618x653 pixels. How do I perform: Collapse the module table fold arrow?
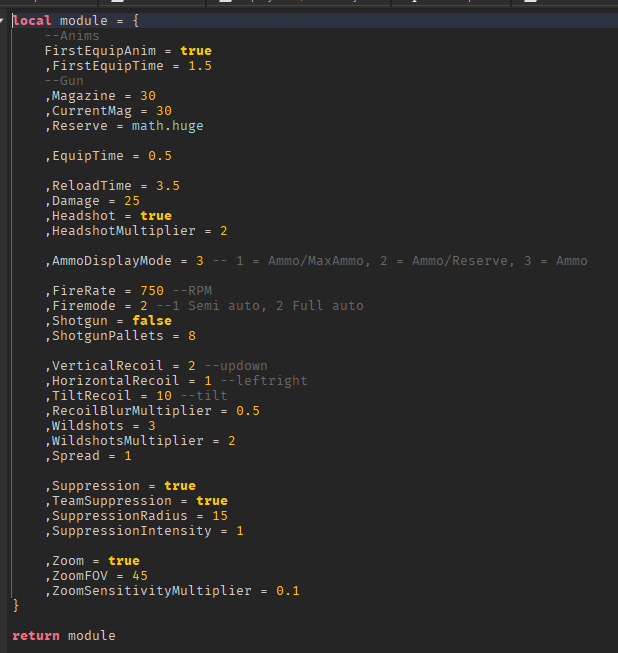click(x=4, y=20)
